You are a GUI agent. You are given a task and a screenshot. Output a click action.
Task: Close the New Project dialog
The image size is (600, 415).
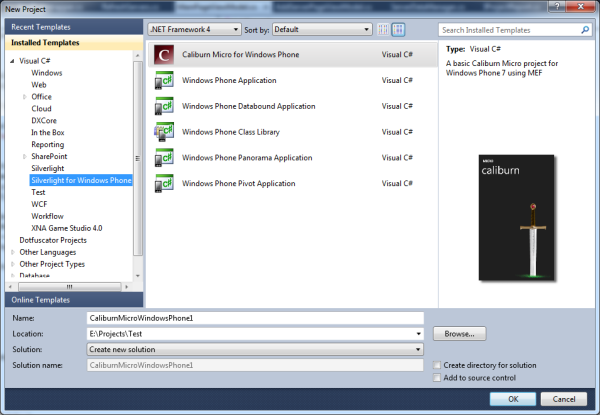[580, 6]
